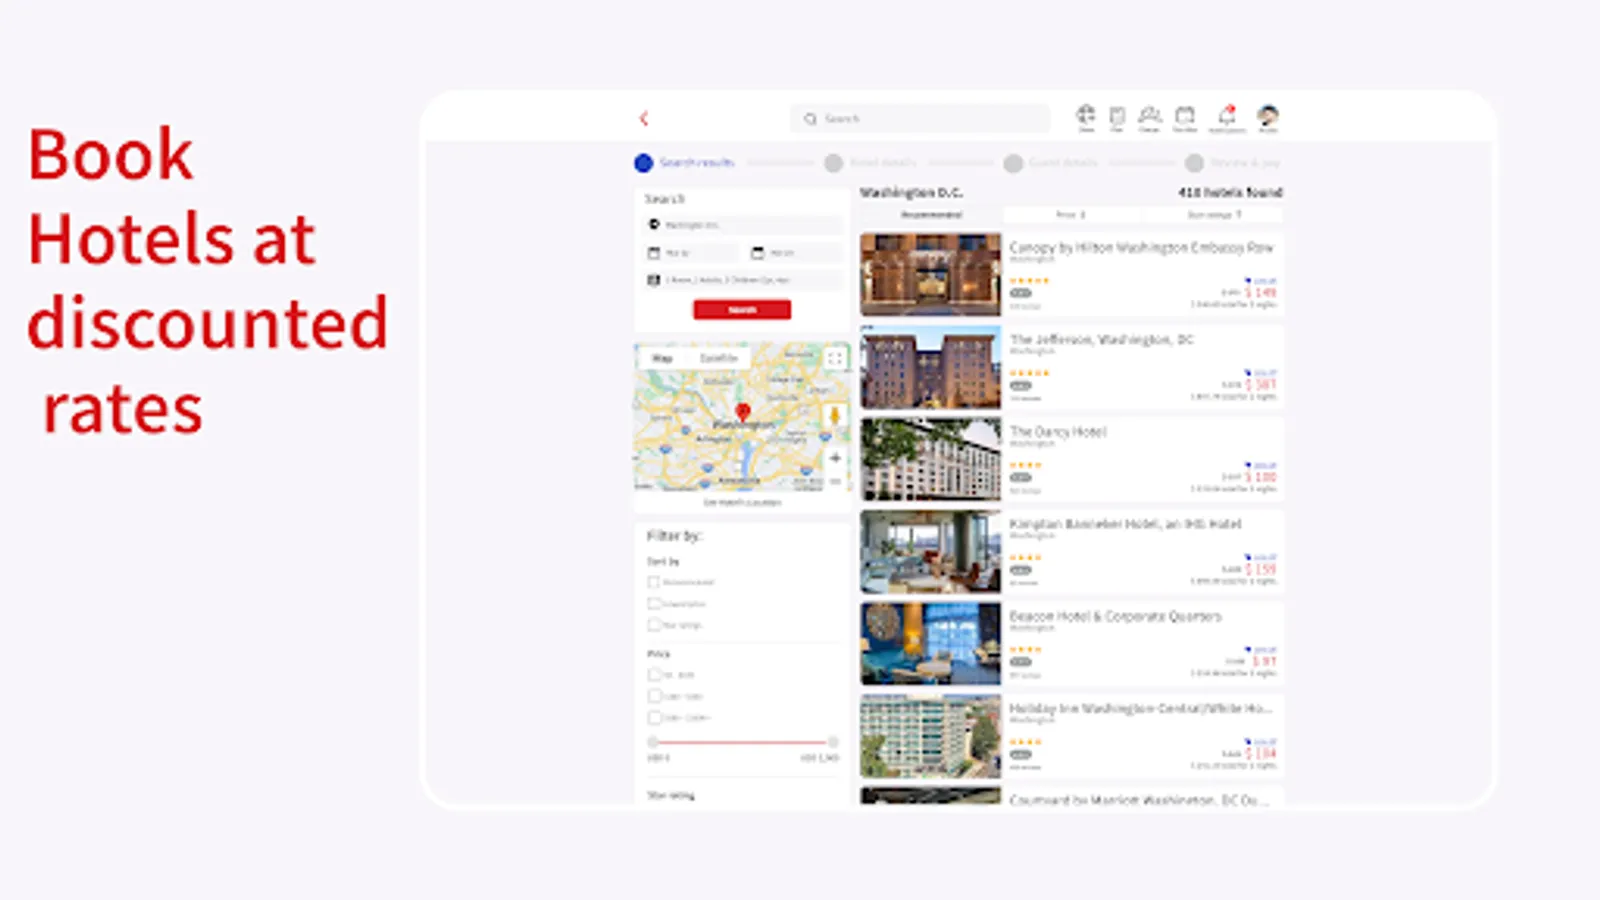Select the Street View pegman on the map
Image resolution: width=1600 pixels, height=900 pixels.
(x=835, y=416)
